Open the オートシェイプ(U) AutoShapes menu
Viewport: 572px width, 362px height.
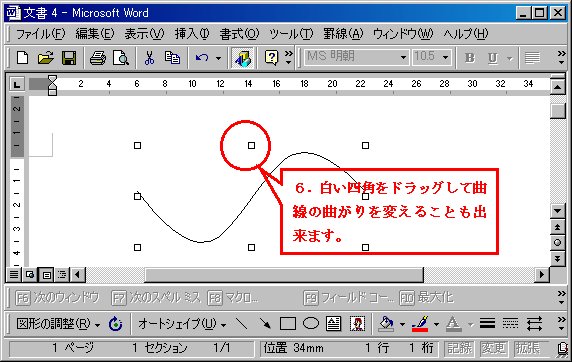[x=182, y=323]
